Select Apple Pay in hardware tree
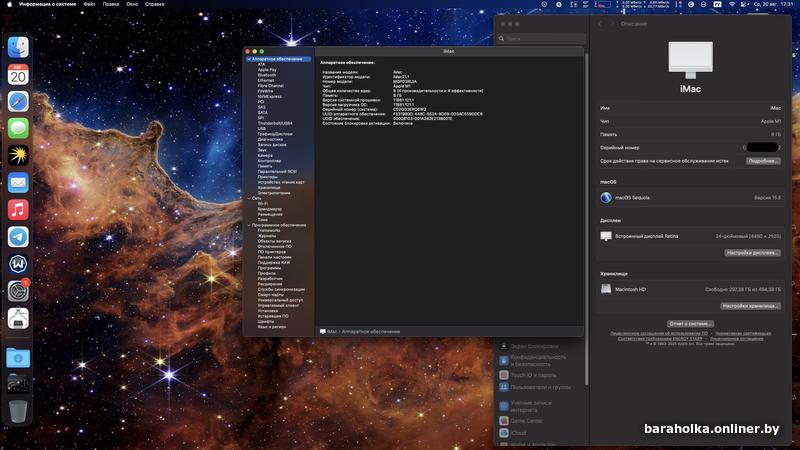Viewport: 800px width, 450px height. click(x=267, y=70)
